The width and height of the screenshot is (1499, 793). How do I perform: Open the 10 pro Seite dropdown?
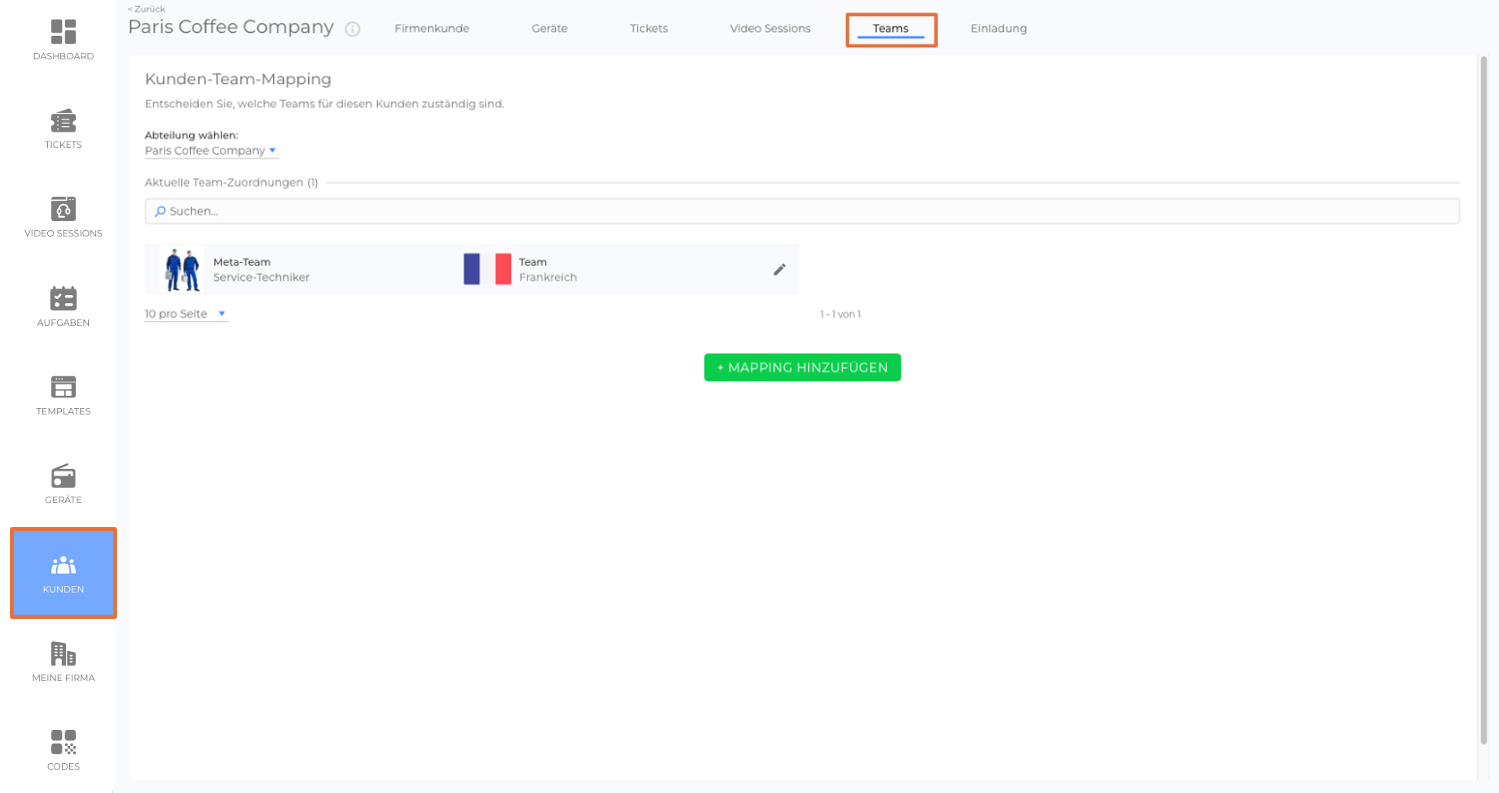point(186,314)
